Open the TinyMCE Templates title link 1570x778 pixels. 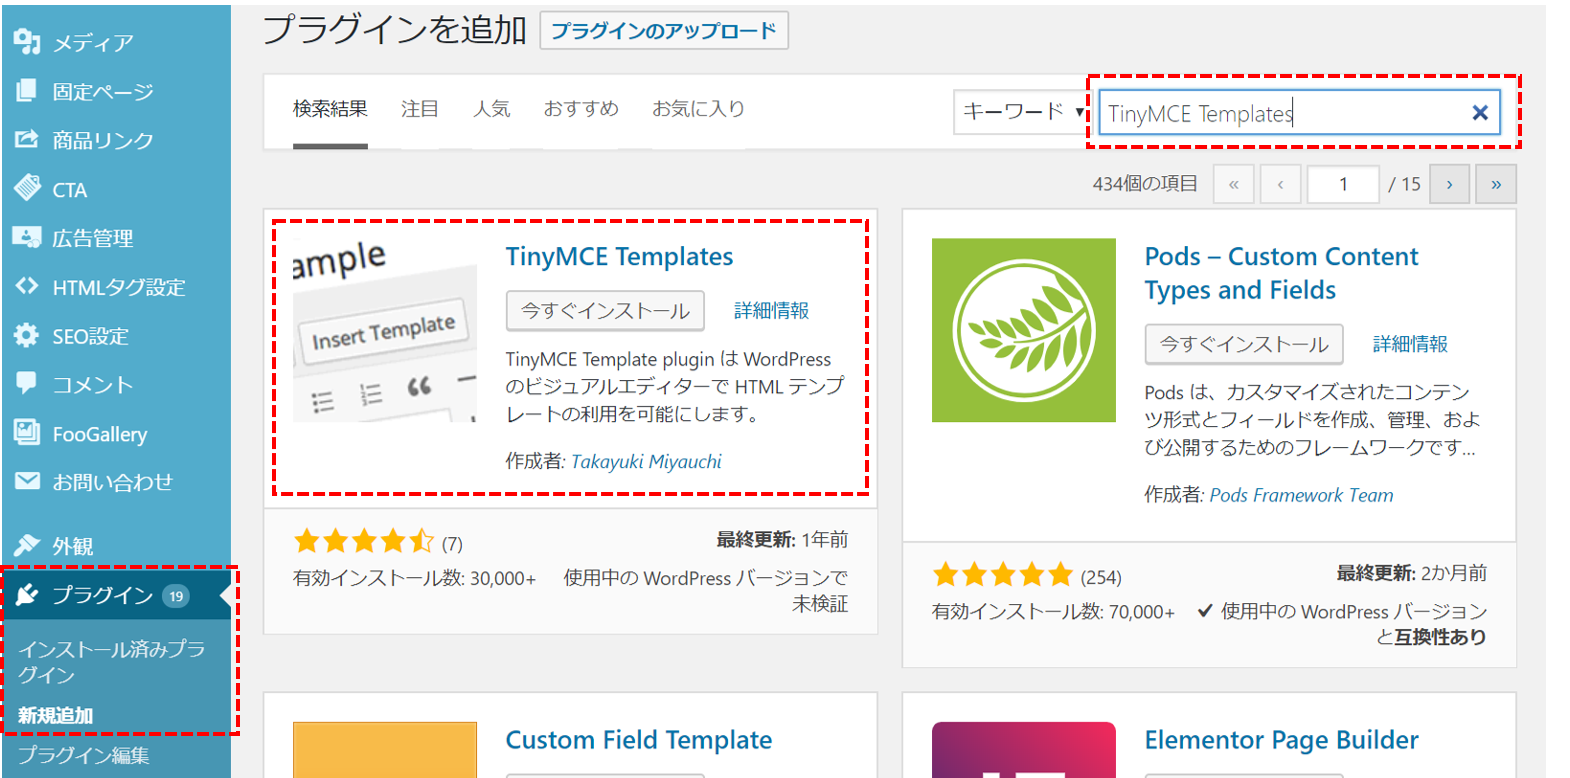pos(619,257)
